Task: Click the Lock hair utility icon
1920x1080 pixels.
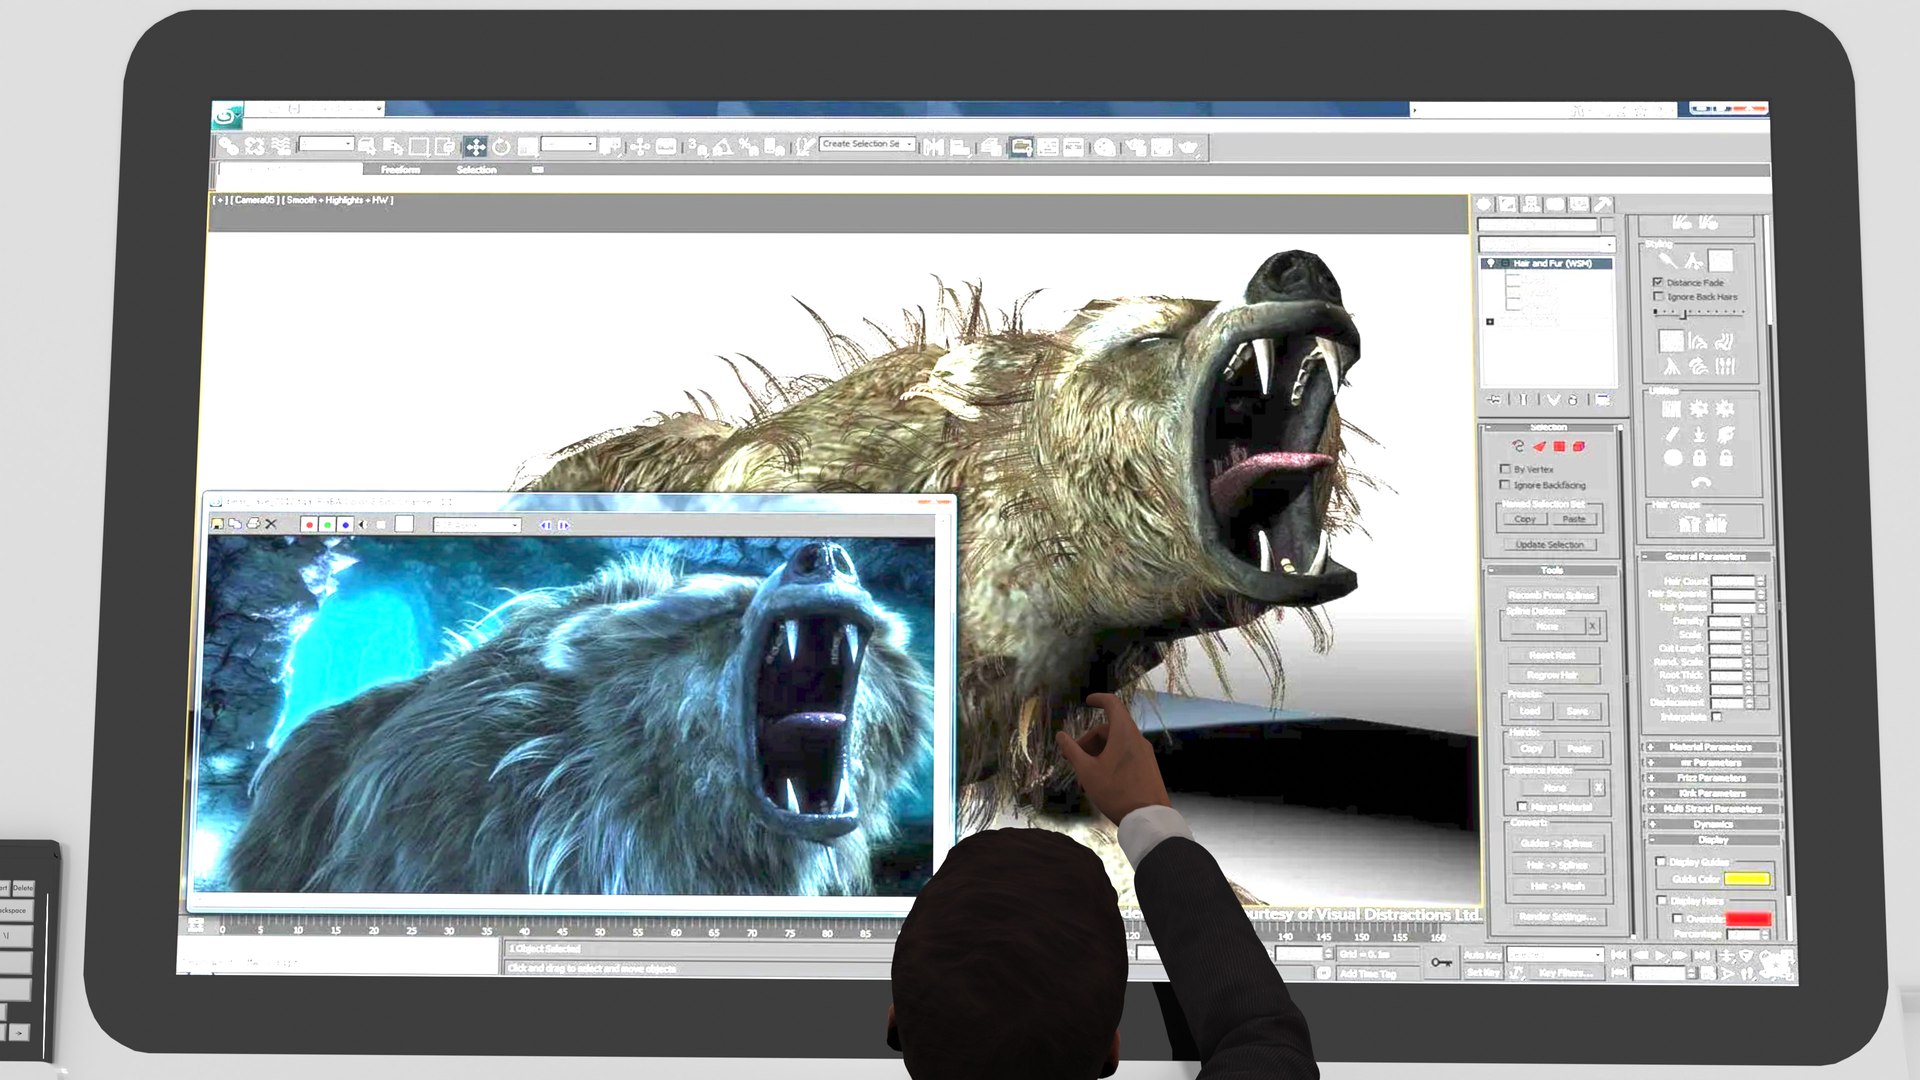Action: point(1699,458)
